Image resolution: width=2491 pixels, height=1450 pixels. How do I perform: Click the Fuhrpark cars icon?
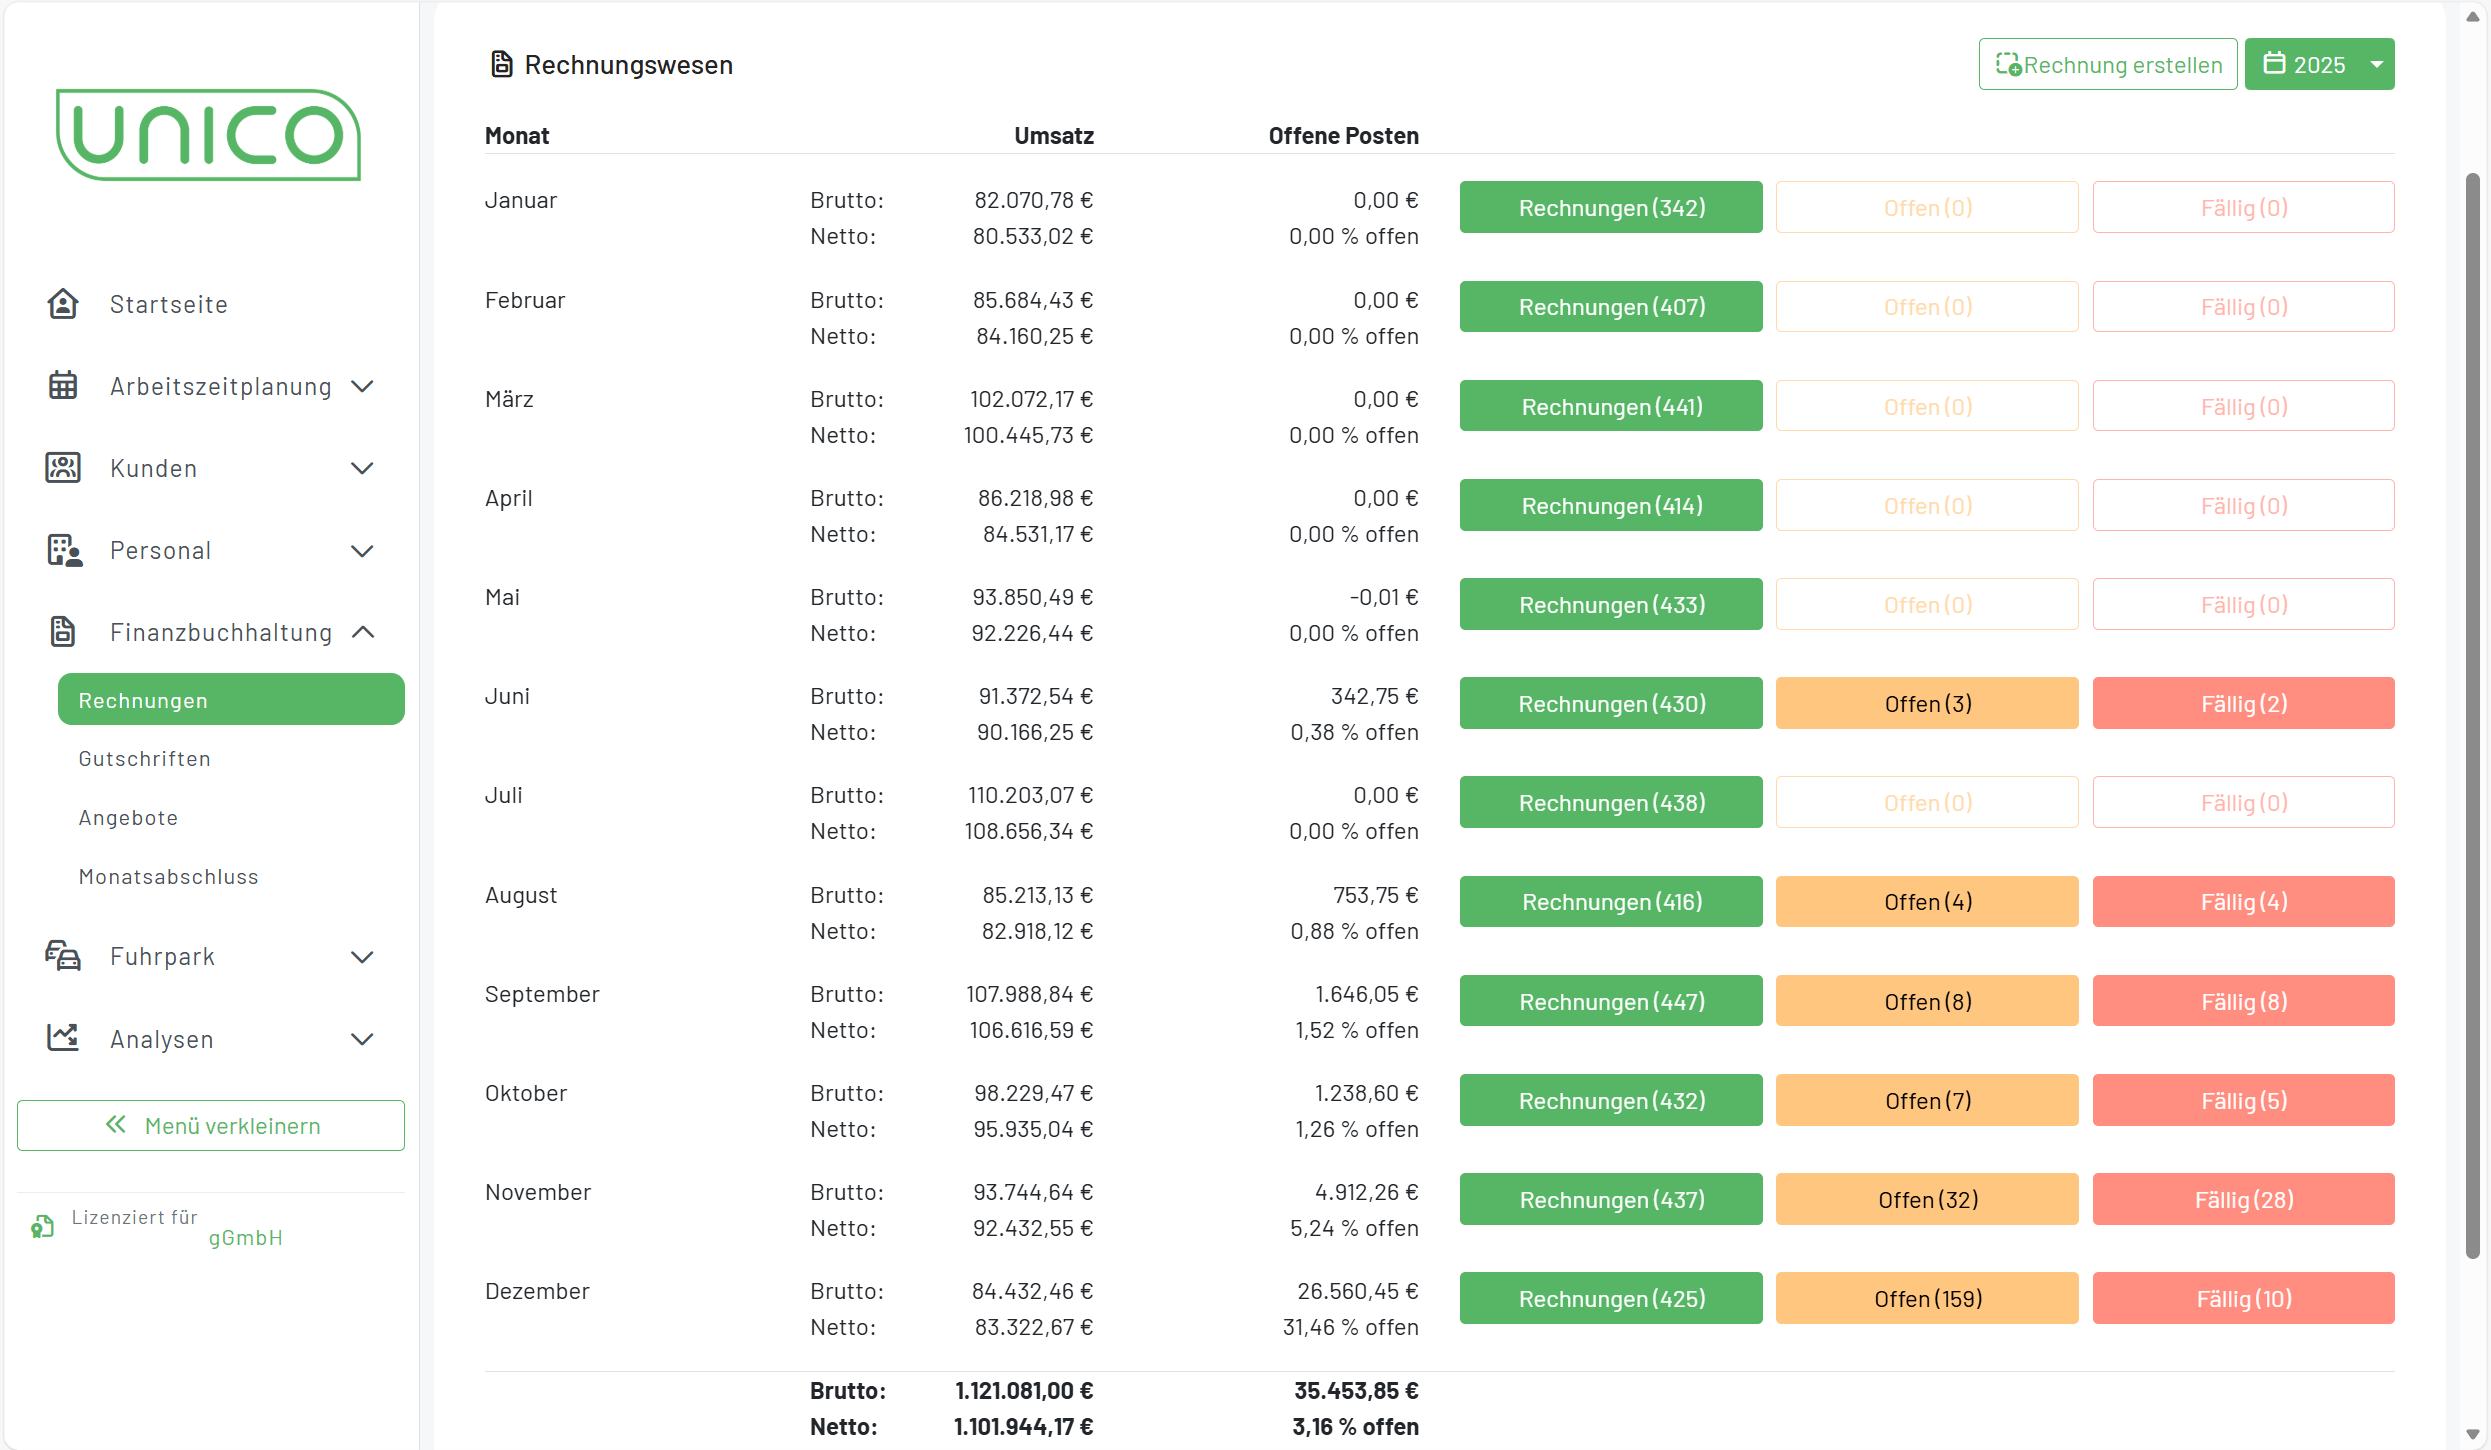(63, 956)
